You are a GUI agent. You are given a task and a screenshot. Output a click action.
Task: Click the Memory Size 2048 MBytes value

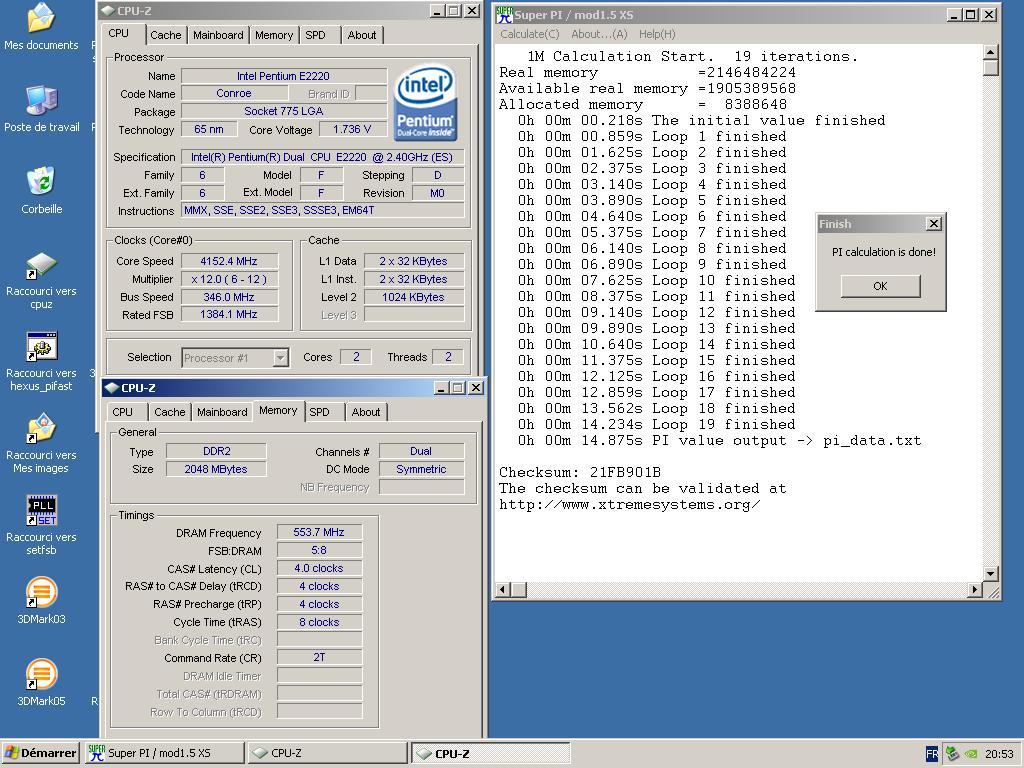[x=216, y=469]
